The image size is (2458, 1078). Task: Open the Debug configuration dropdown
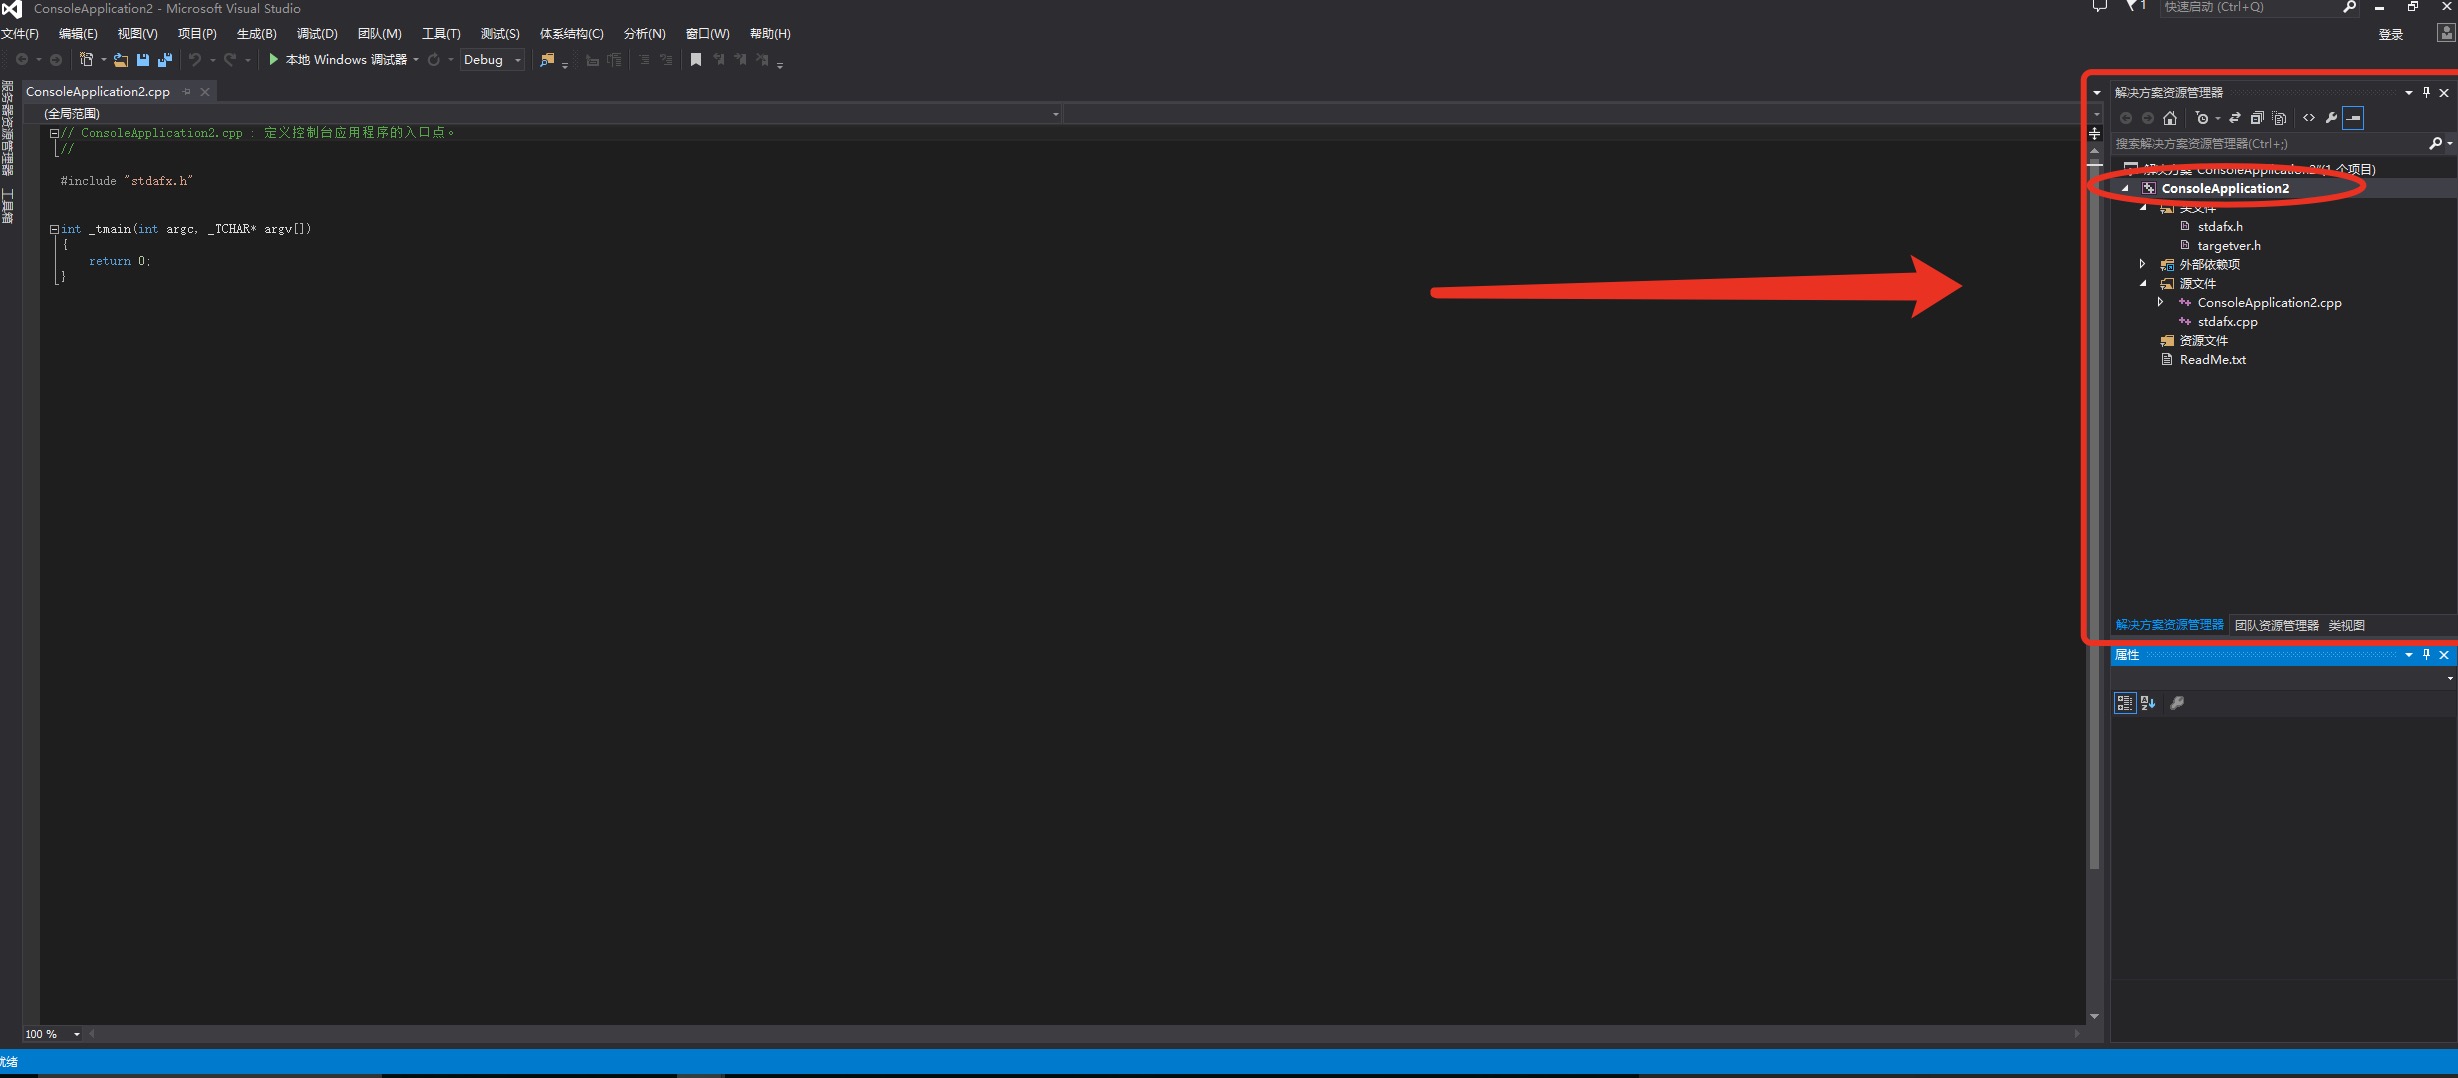click(x=516, y=59)
